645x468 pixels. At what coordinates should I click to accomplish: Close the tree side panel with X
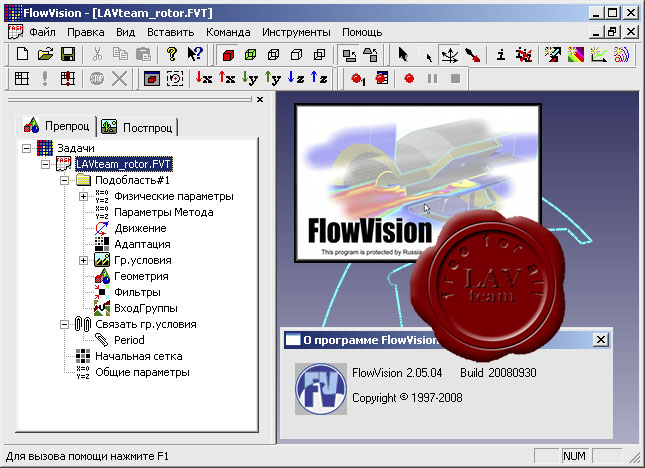pyautogui.click(x=260, y=100)
